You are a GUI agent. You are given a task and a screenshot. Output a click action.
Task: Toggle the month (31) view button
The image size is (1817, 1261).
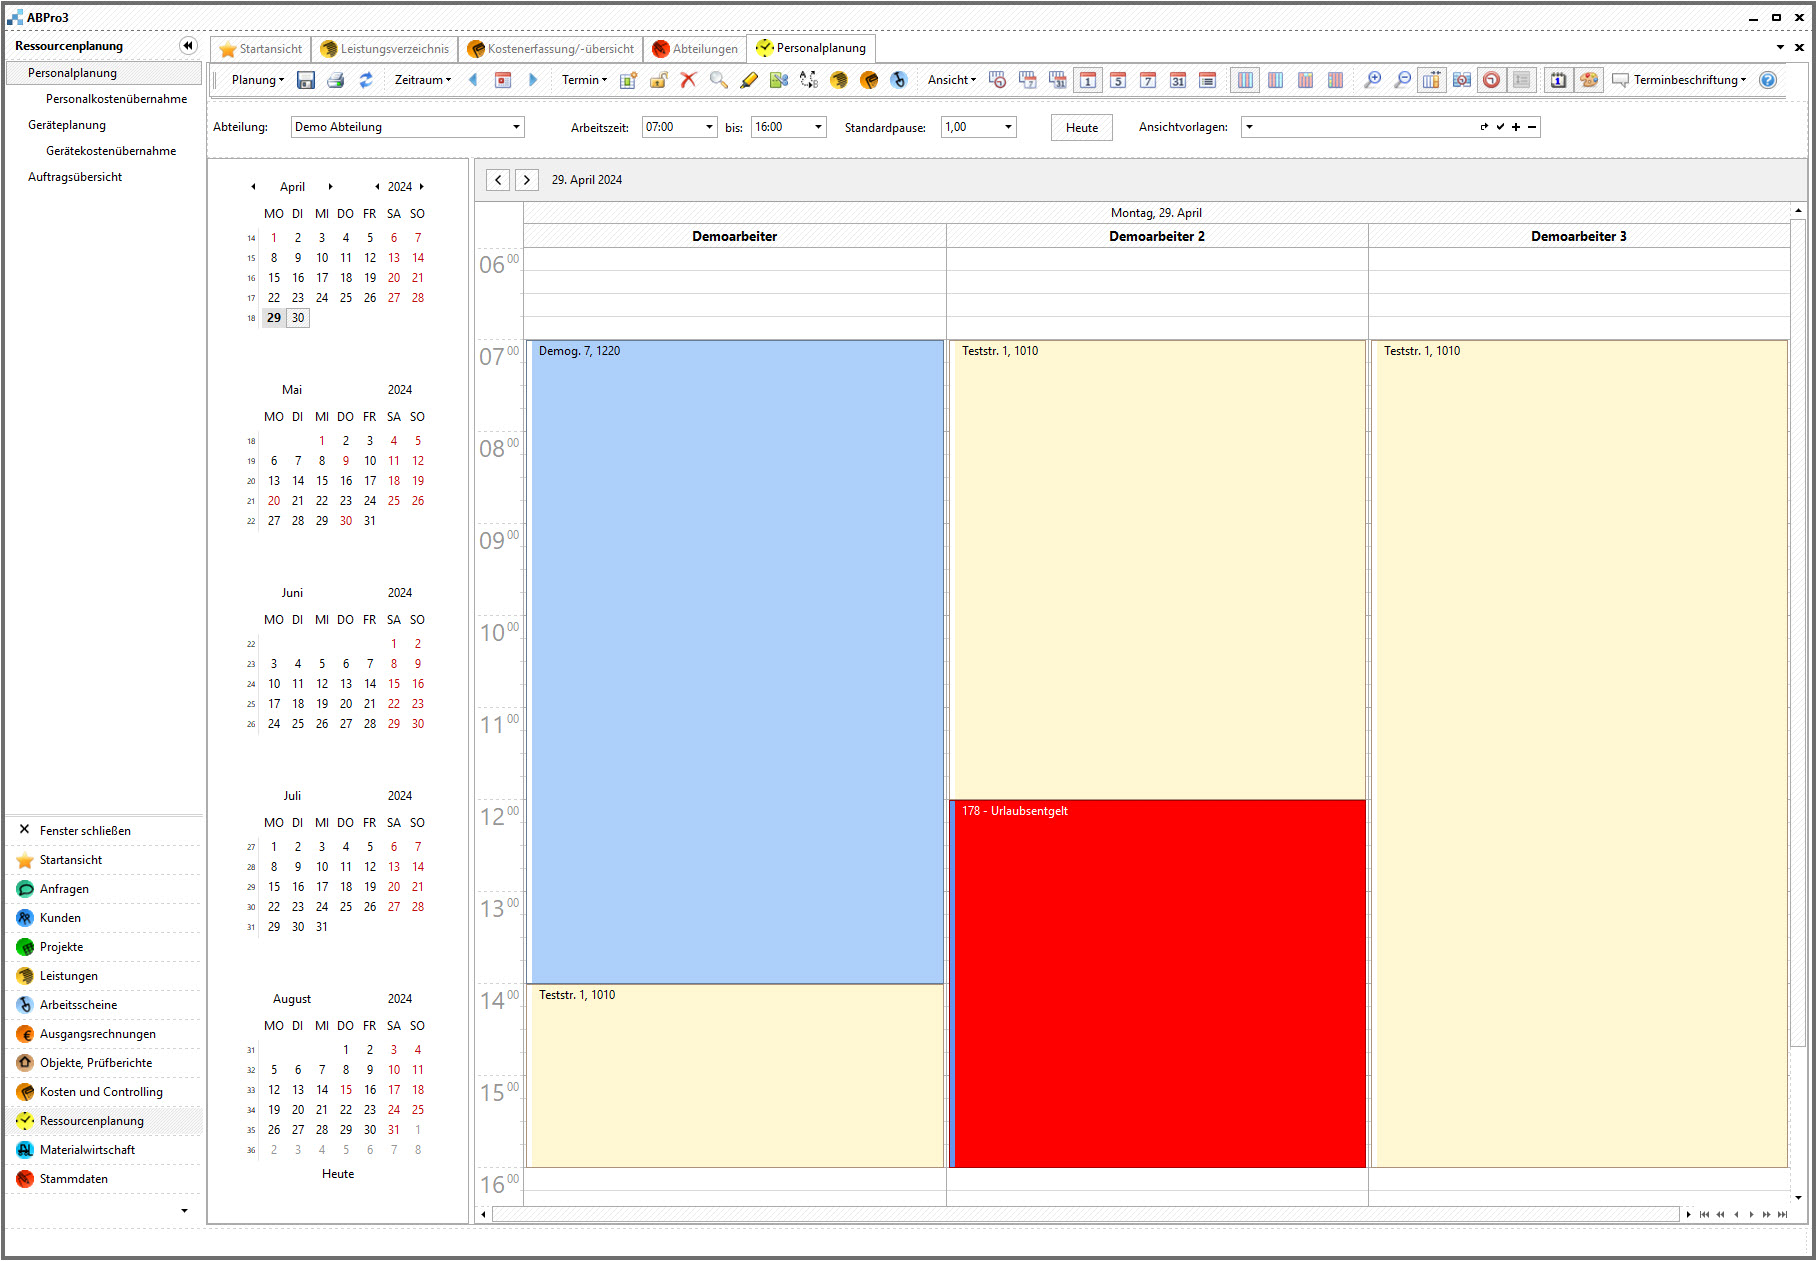pyautogui.click(x=1178, y=80)
